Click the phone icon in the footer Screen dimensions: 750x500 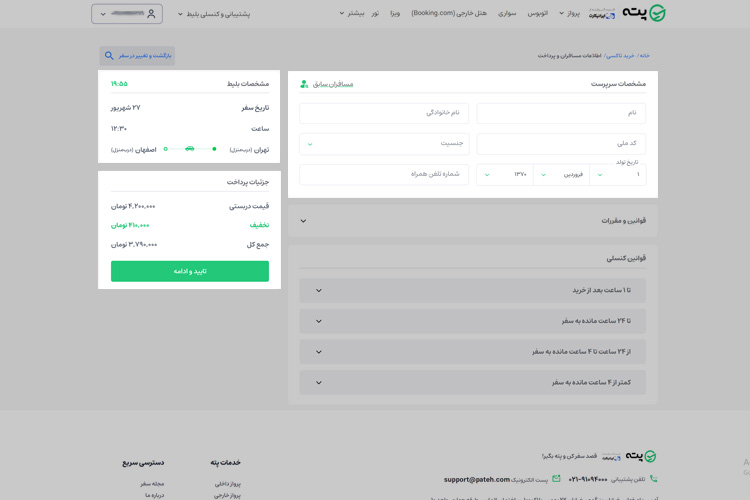(x=653, y=479)
